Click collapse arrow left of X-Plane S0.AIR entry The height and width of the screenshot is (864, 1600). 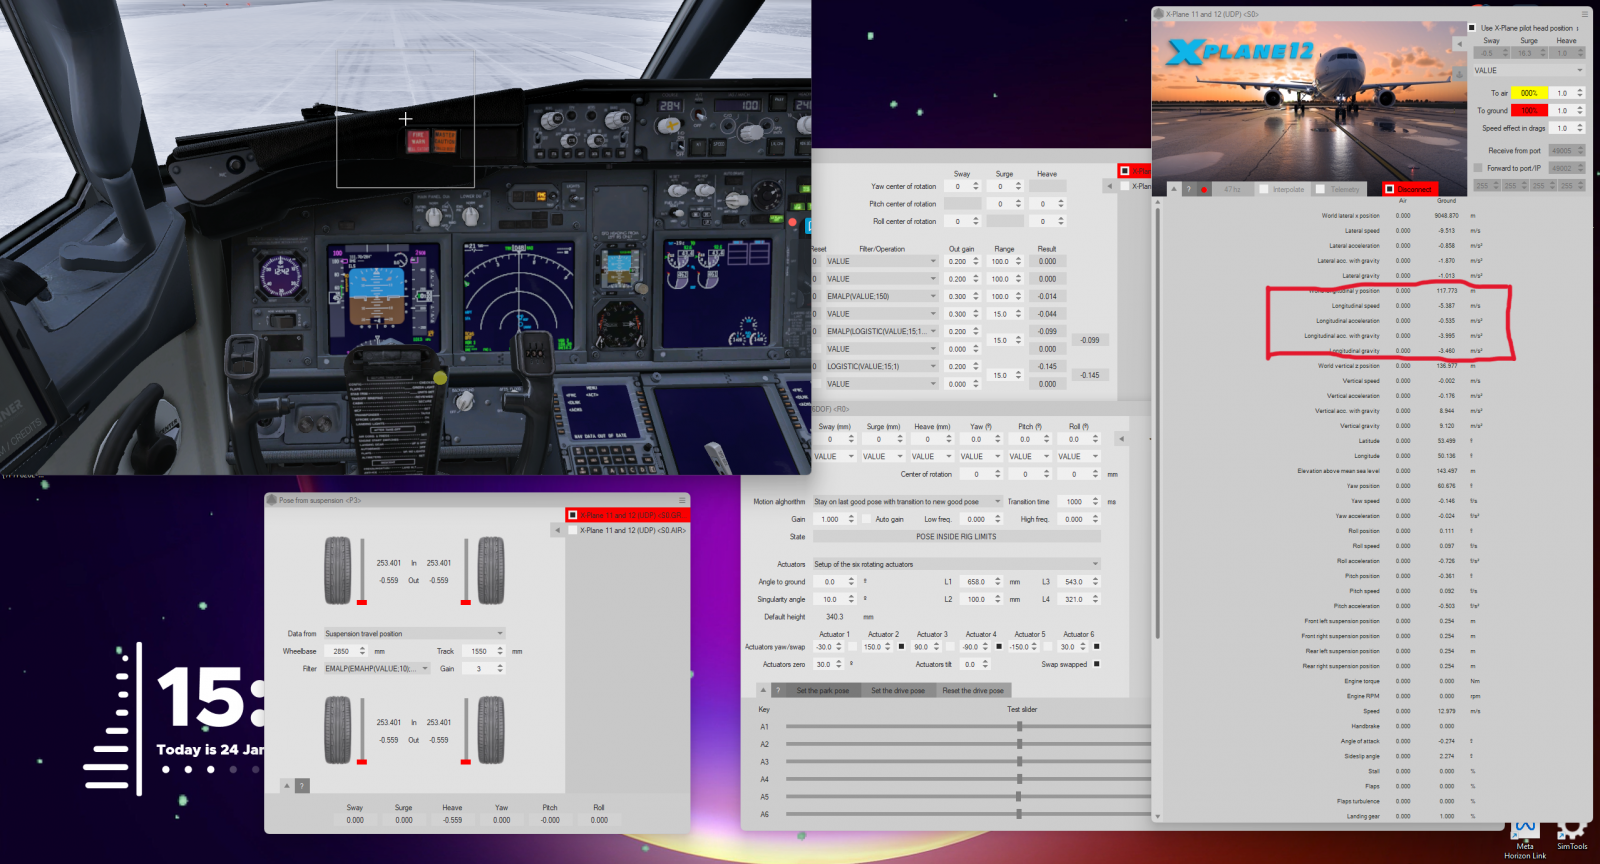(557, 530)
